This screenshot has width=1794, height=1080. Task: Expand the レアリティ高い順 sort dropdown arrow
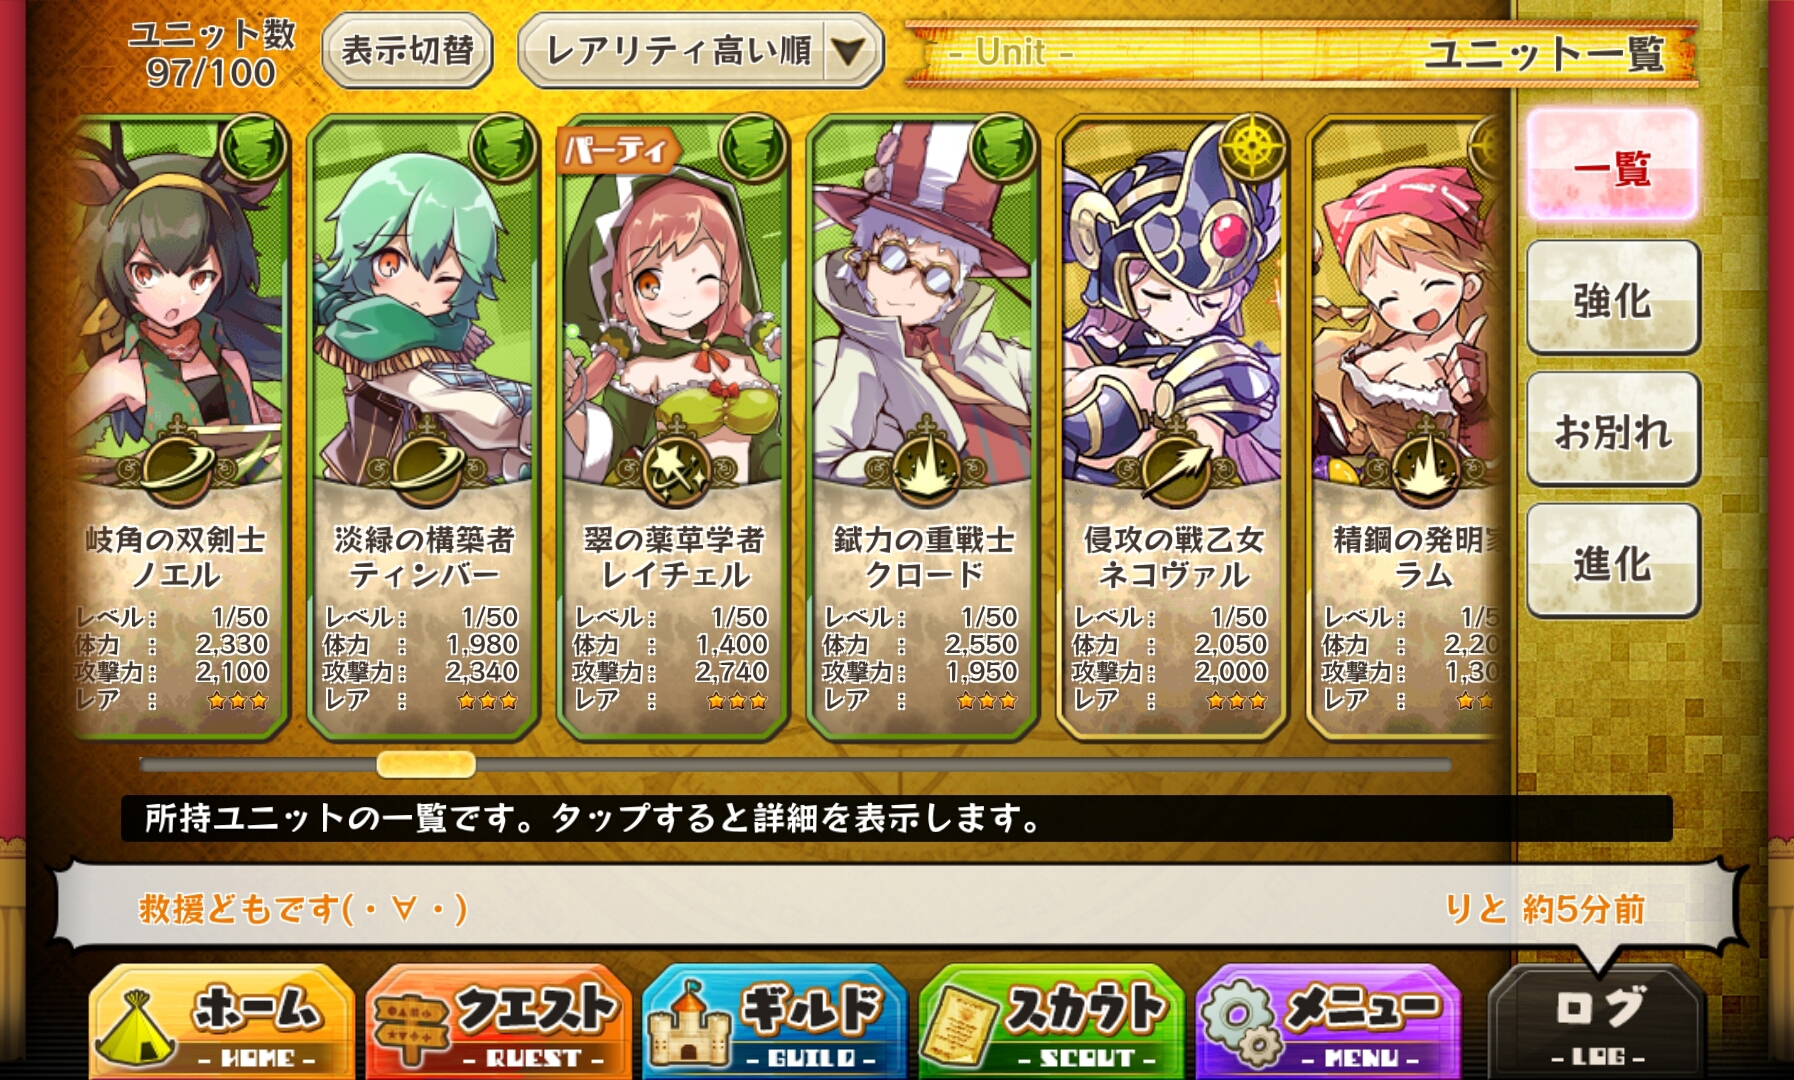(x=849, y=51)
